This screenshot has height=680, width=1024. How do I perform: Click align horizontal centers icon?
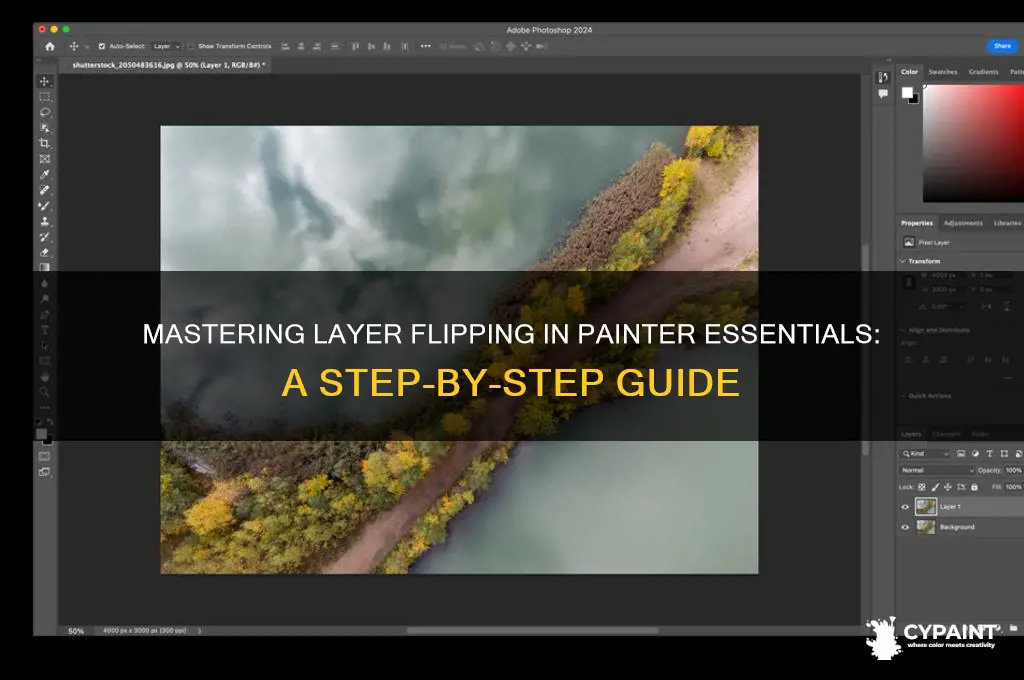301,46
